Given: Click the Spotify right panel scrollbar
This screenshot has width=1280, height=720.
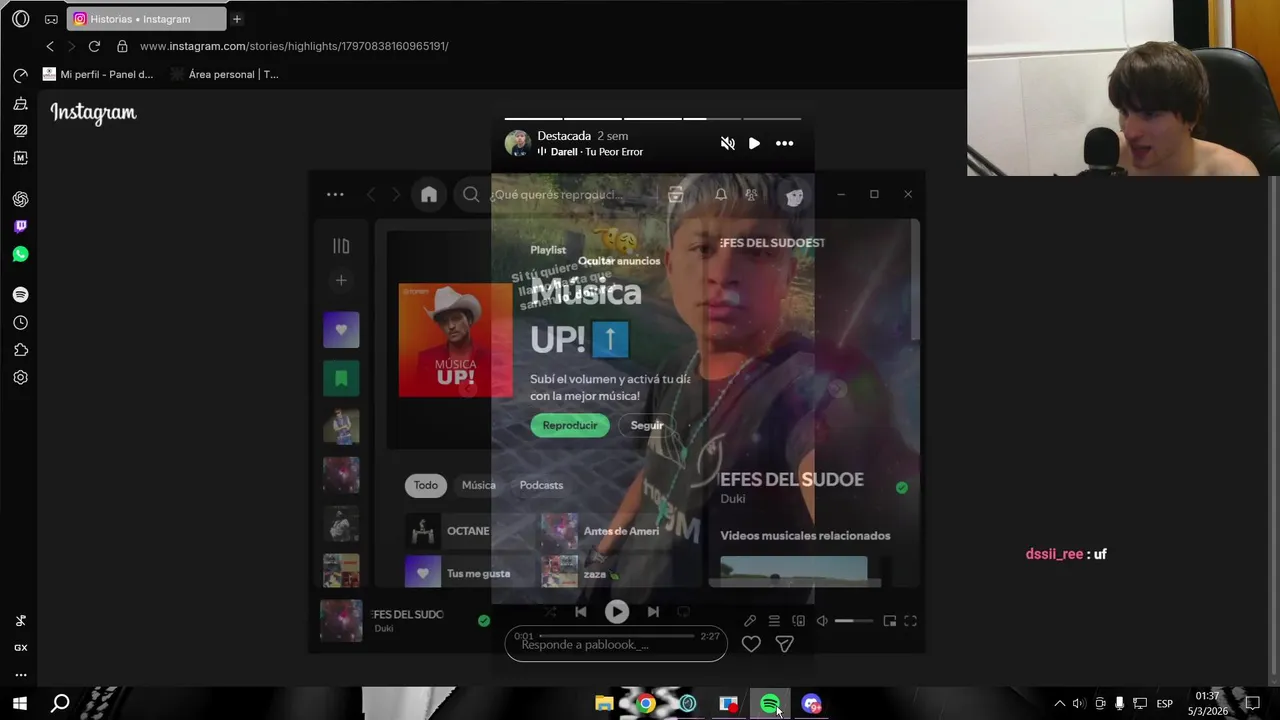Looking at the screenshot, I should point(915,280).
